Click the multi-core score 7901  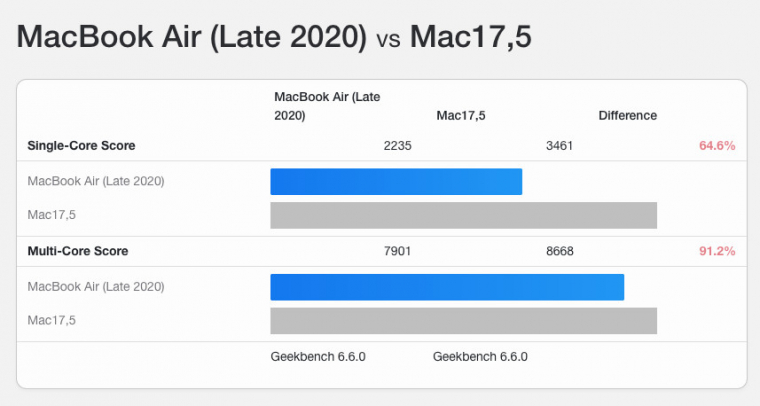tap(397, 251)
